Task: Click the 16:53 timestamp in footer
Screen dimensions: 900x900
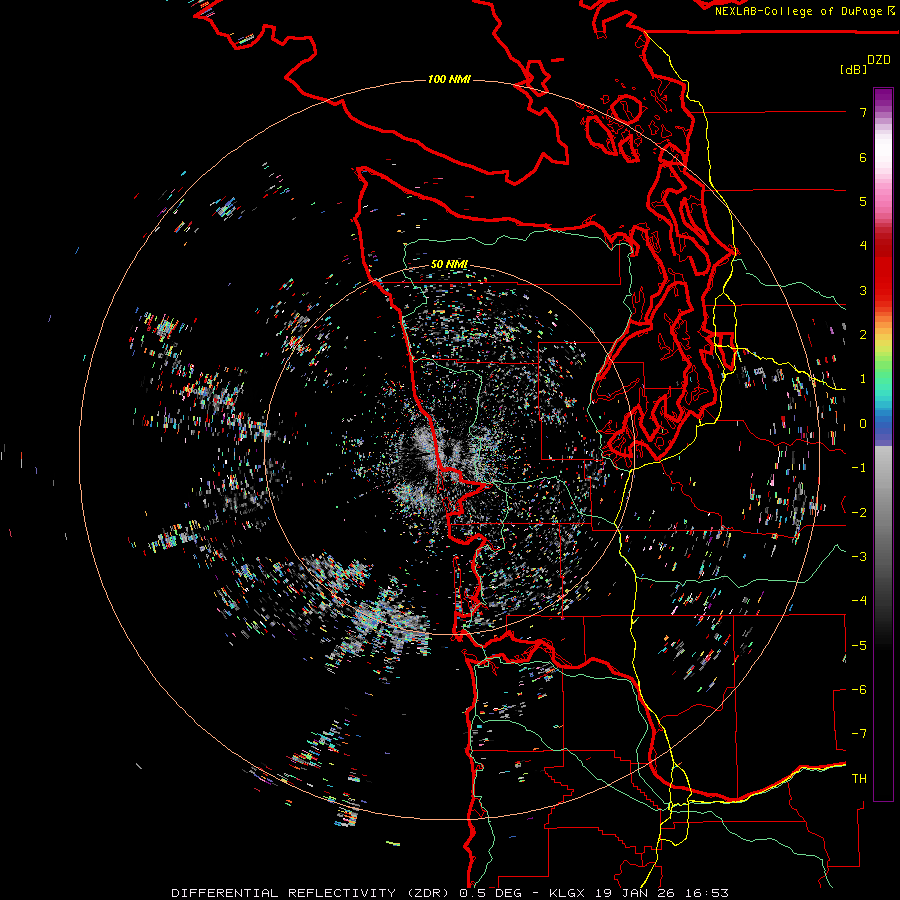Action: click(707, 893)
